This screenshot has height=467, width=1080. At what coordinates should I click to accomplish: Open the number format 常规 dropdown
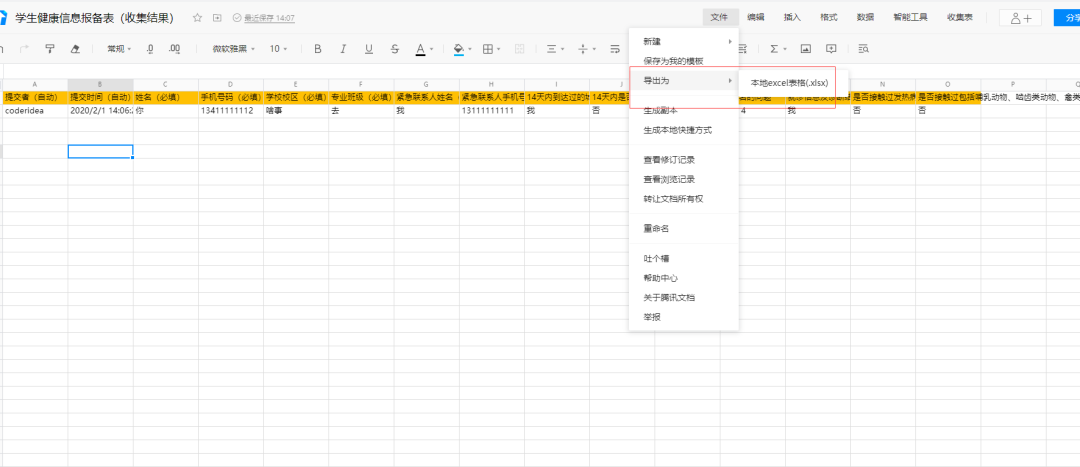coord(118,49)
